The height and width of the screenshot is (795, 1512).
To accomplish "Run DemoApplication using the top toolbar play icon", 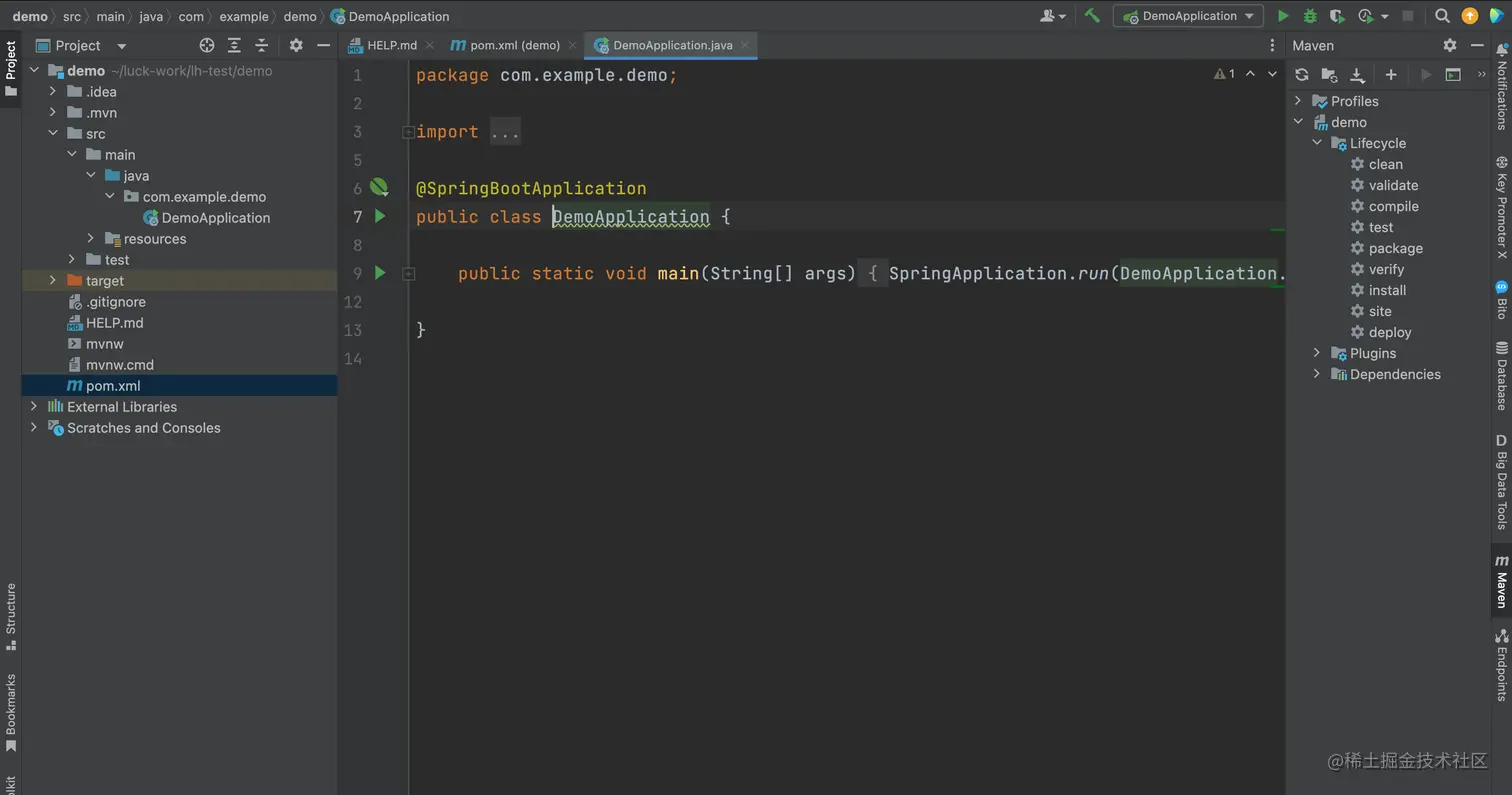I will (x=1283, y=16).
